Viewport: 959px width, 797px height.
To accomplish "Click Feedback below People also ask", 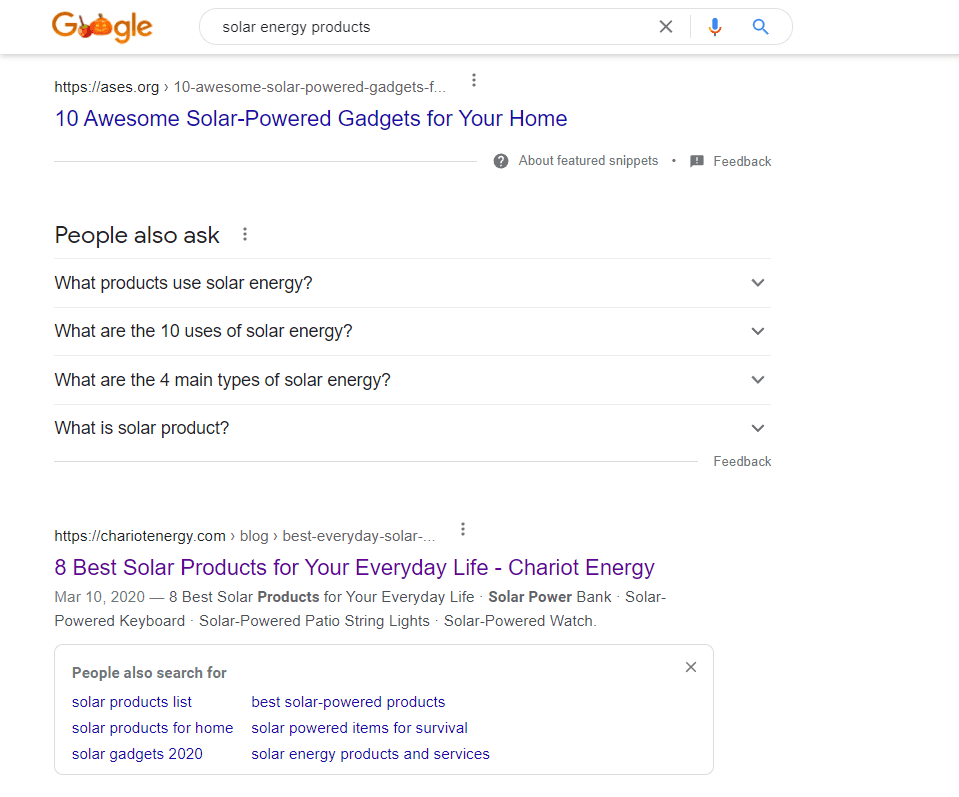I will click(742, 461).
